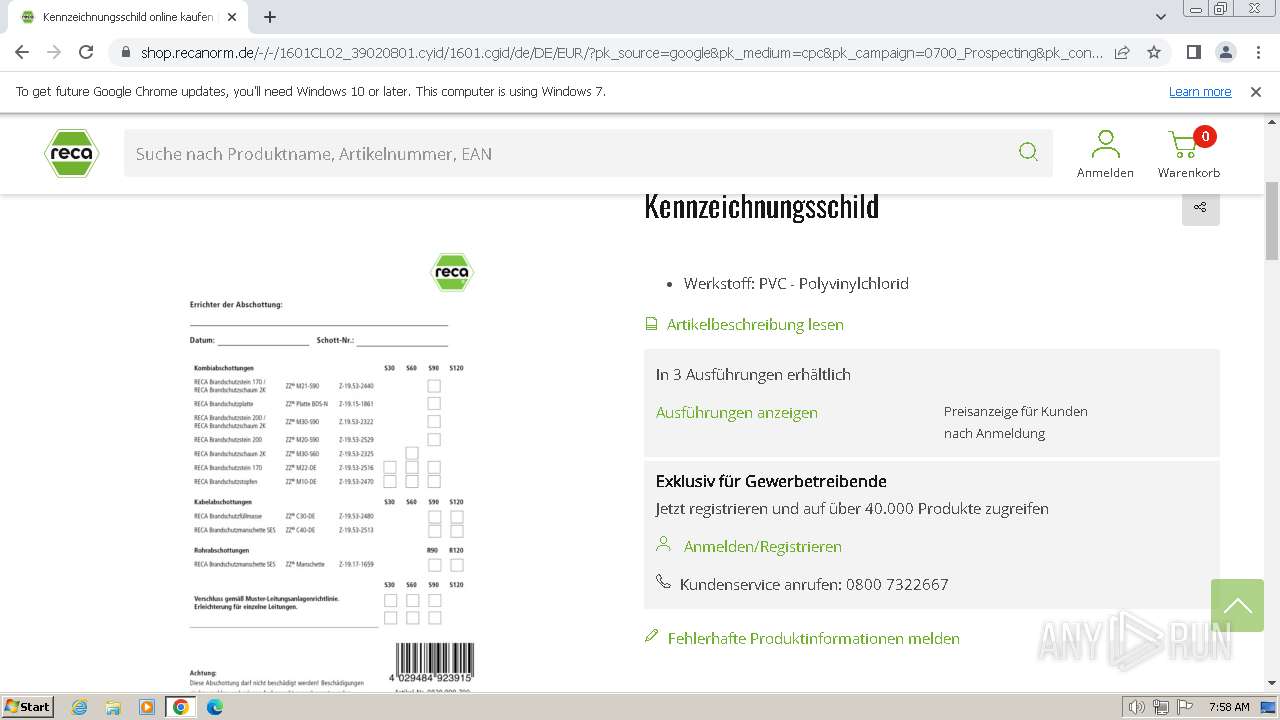Open the Warenkorb shopping cart
The width and height of the screenshot is (1280, 720).
tap(1189, 154)
